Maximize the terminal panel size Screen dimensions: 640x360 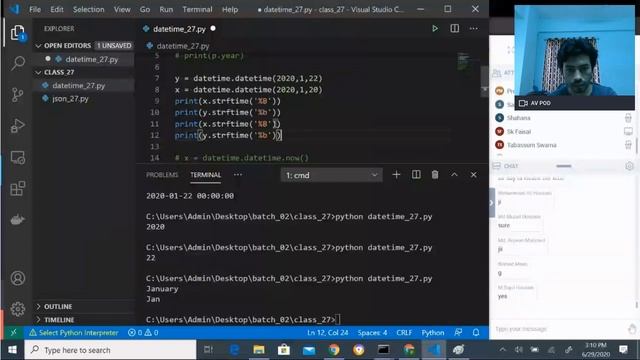(x=454, y=175)
